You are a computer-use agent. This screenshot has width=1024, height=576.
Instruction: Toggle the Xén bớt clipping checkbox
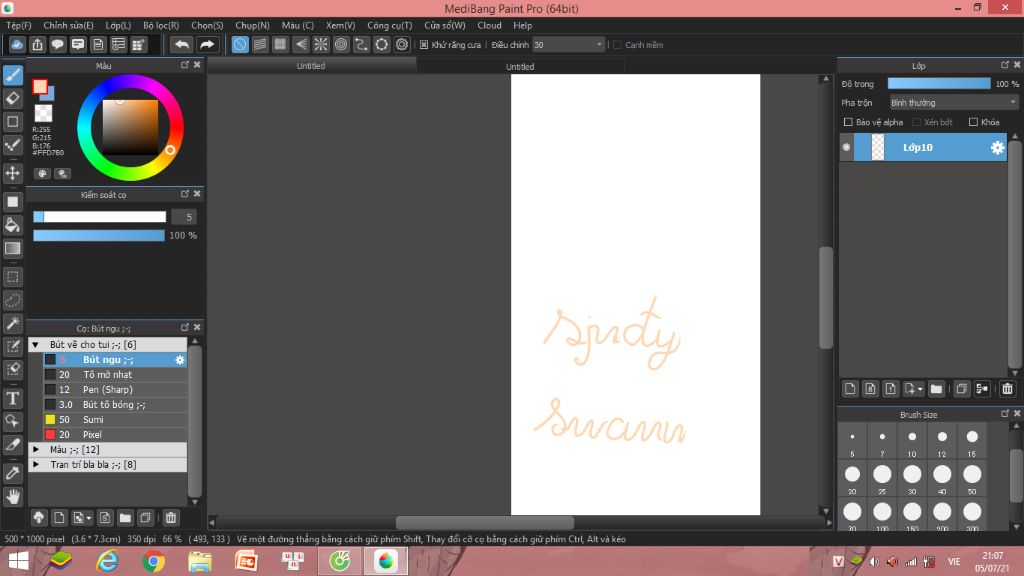click(x=916, y=122)
